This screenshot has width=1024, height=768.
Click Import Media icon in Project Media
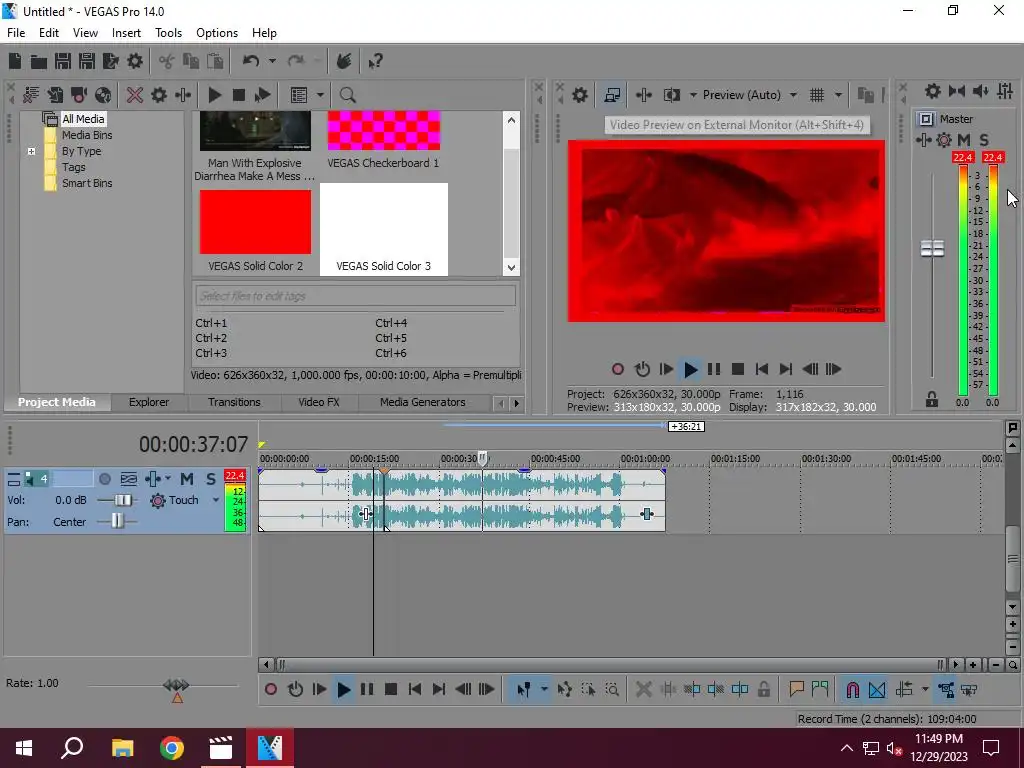point(55,95)
